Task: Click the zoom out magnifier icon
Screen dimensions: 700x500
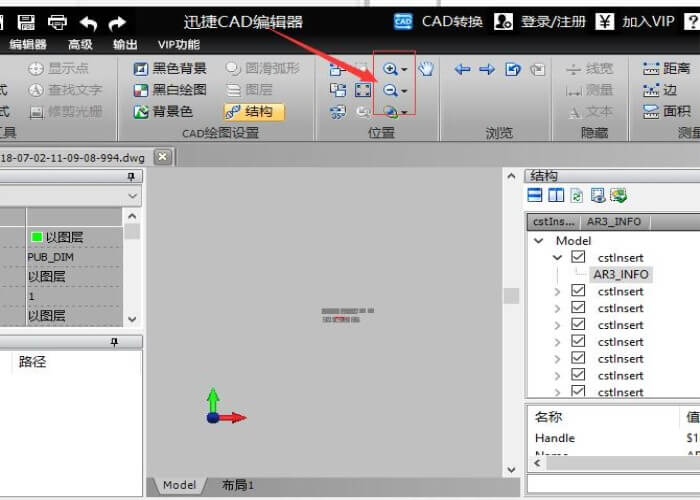Action: 390,91
